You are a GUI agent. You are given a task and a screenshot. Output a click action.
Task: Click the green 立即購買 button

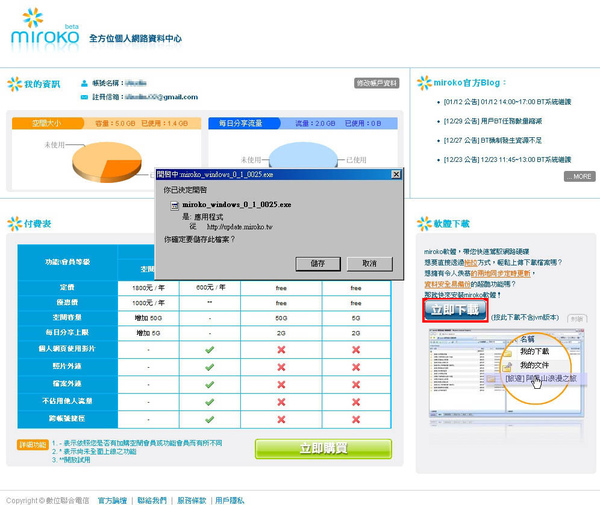coord(323,448)
